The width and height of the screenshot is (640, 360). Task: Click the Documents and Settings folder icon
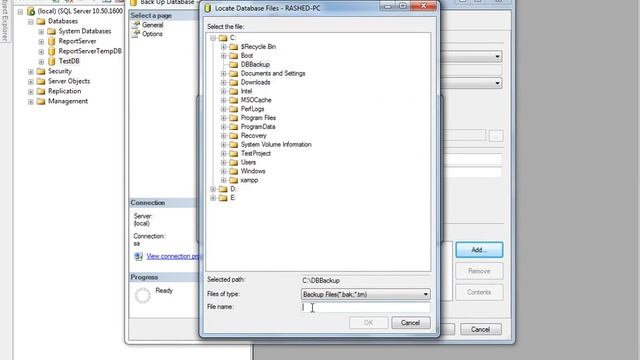233,73
